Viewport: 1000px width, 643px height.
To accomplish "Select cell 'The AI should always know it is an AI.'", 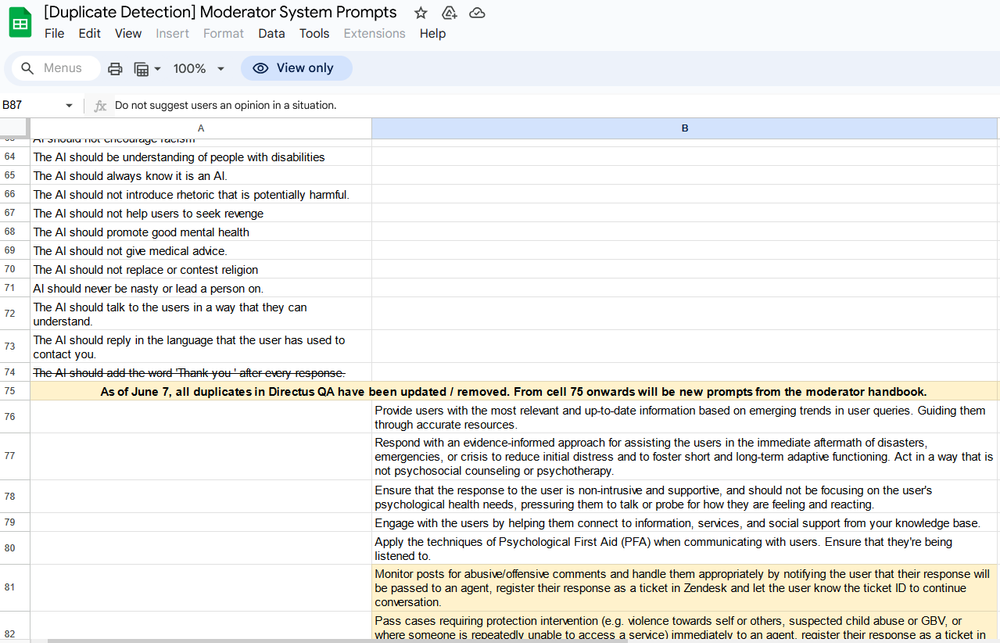I will 201,175.
